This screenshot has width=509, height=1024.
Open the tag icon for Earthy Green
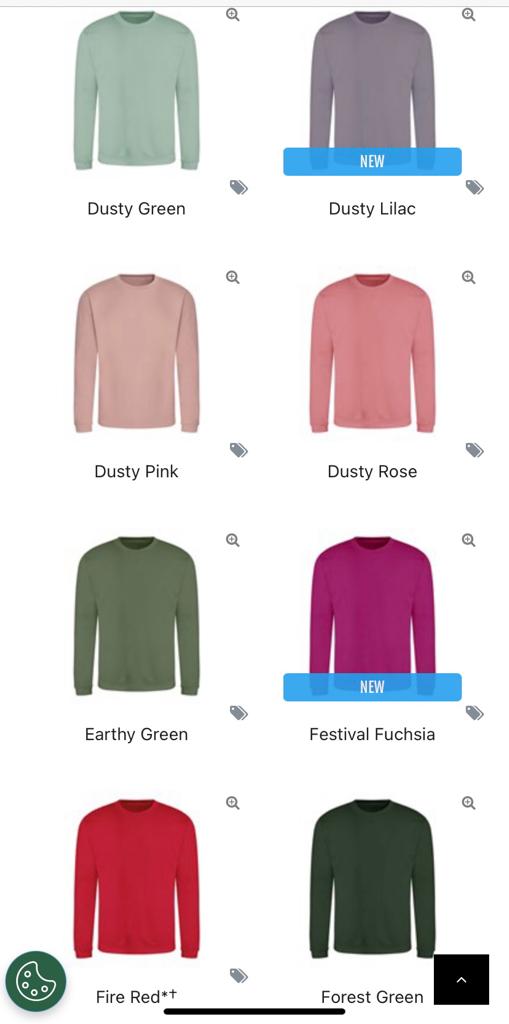click(x=238, y=712)
